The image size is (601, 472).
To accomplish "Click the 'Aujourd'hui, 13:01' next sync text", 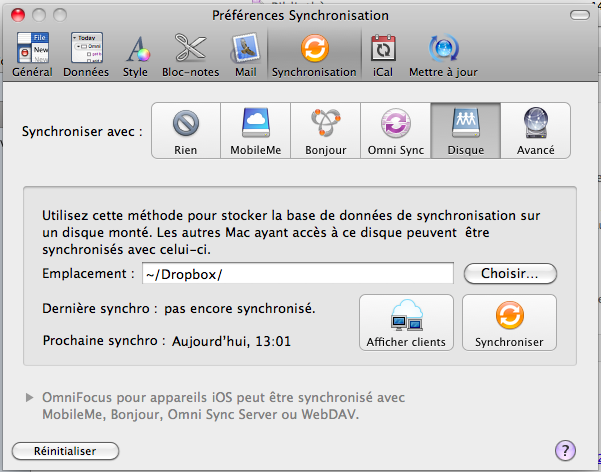I will pyautogui.click(x=232, y=341).
